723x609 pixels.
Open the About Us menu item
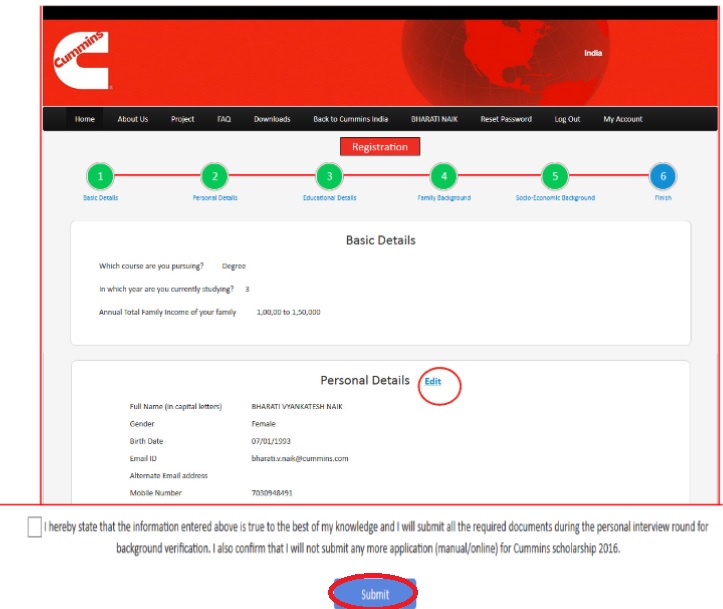coord(133,119)
